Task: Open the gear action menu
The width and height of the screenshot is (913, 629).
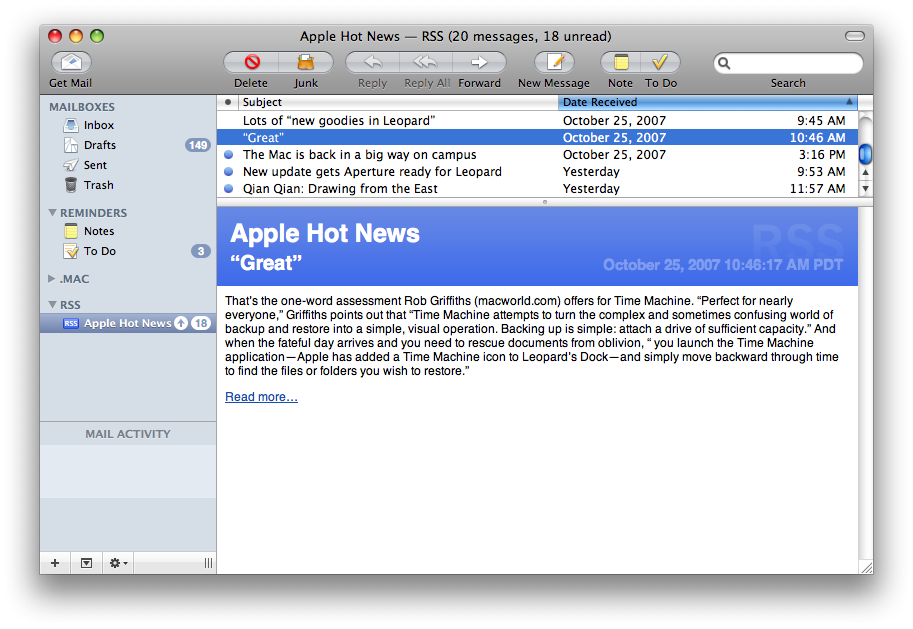Action: 118,563
